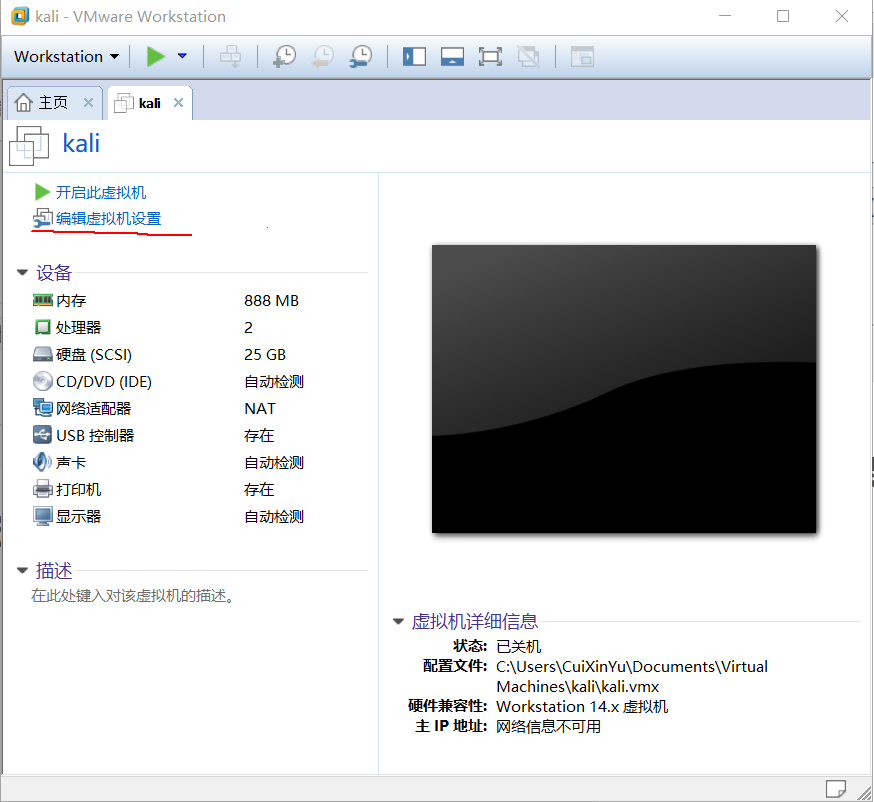Open the Workstation dropdown menu
The image size is (874, 802).
66,56
